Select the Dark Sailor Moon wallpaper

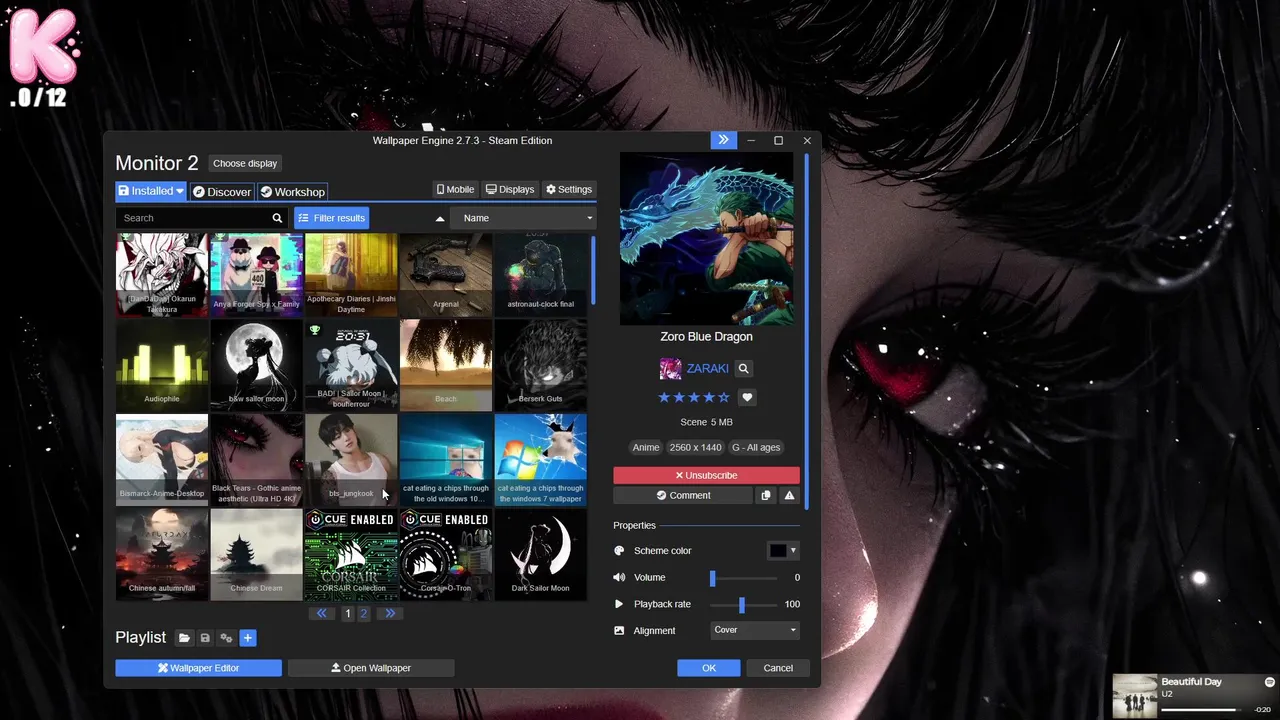[540, 555]
